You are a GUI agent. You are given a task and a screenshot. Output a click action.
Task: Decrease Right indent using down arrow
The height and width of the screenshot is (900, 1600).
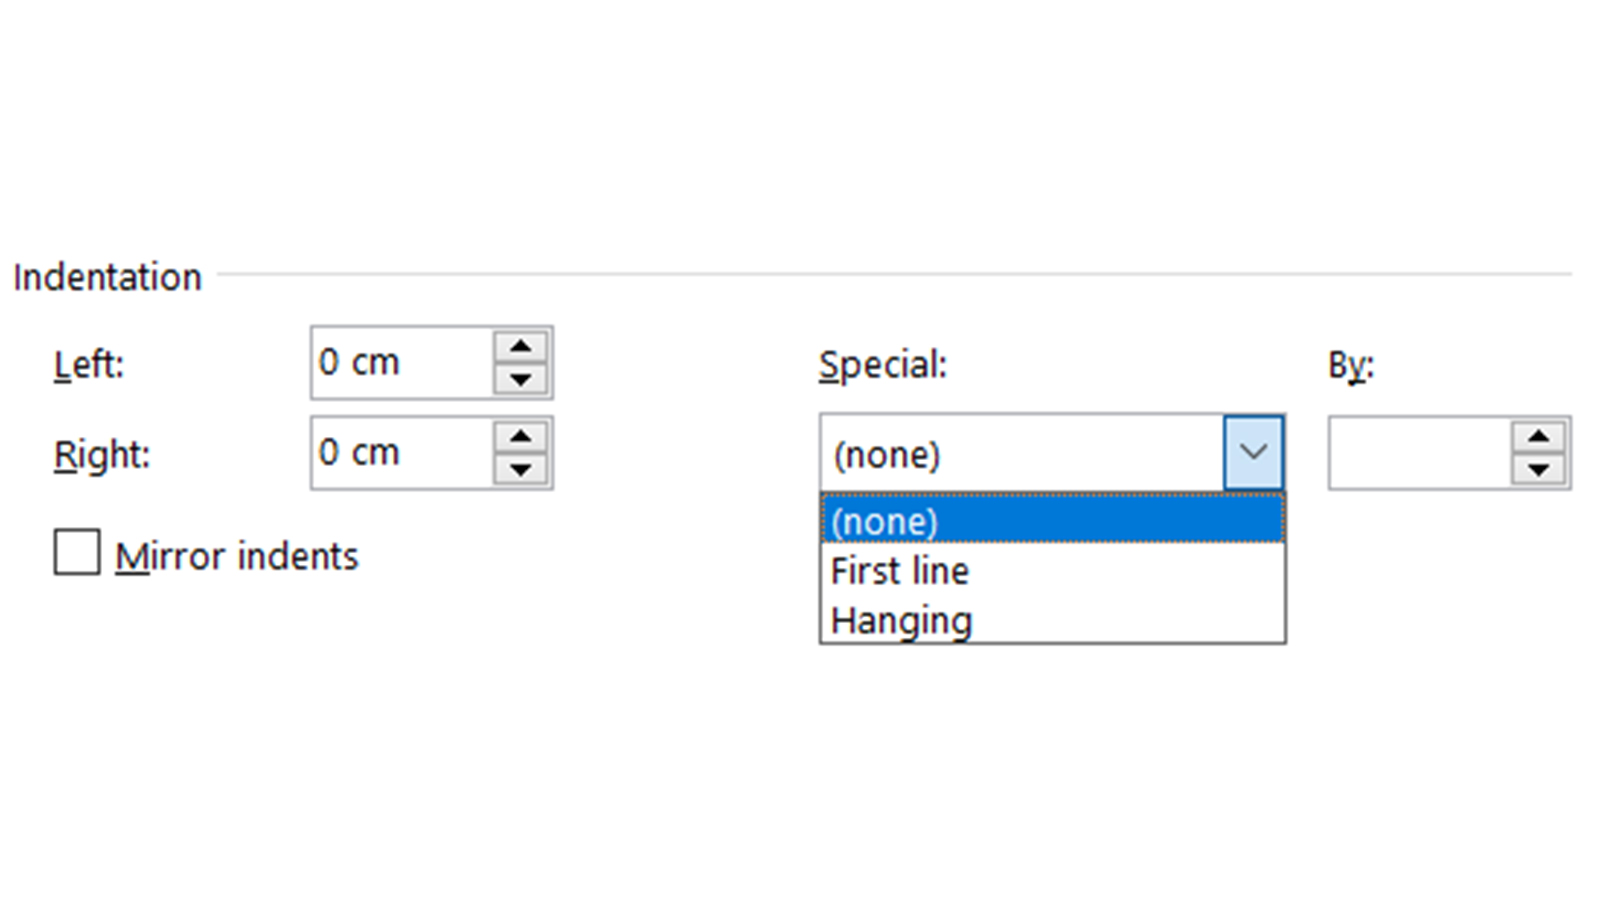point(520,469)
